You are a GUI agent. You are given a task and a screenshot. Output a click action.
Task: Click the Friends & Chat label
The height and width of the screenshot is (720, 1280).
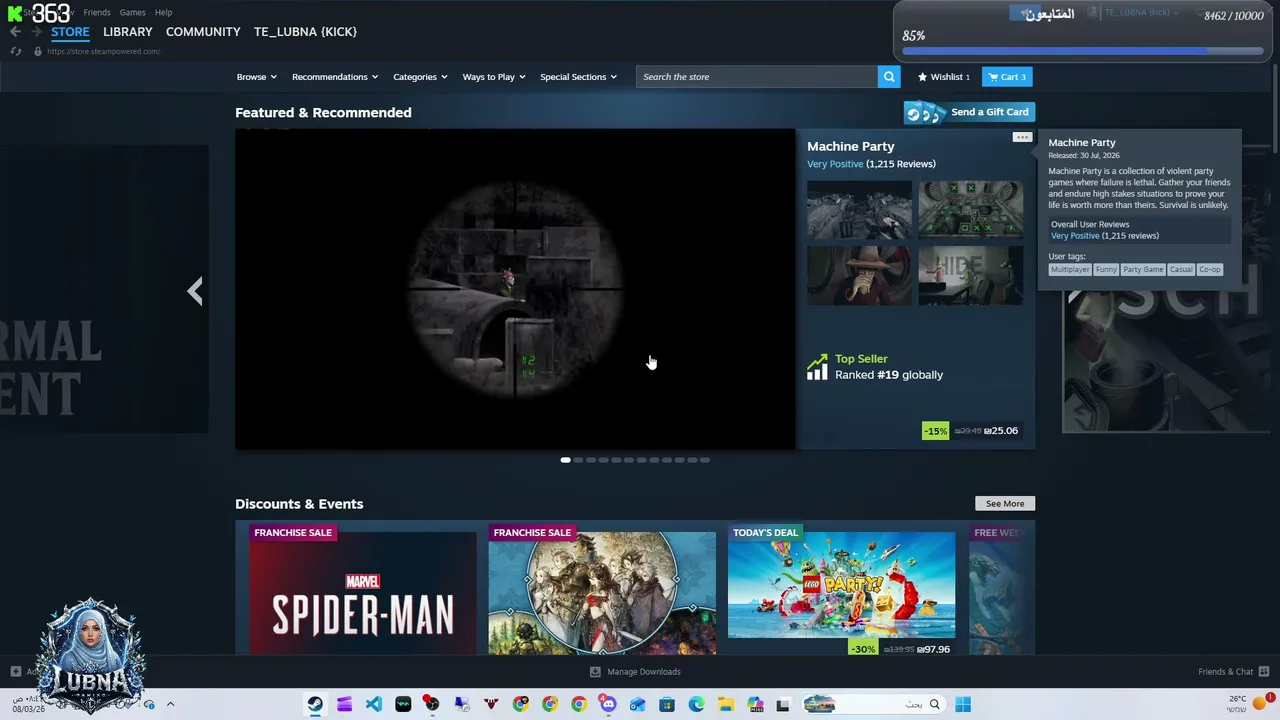coord(1226,672)
